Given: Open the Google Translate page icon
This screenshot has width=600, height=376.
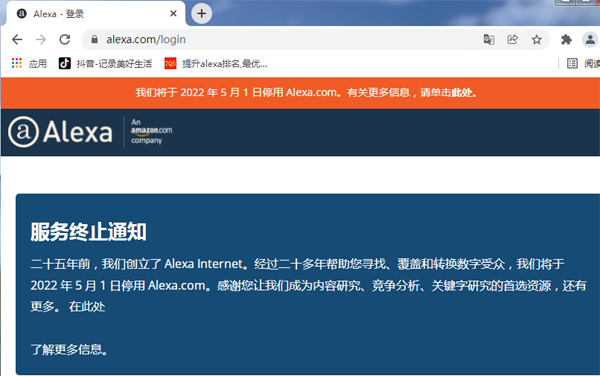Looking at the screenshot, I should [489, 39].
